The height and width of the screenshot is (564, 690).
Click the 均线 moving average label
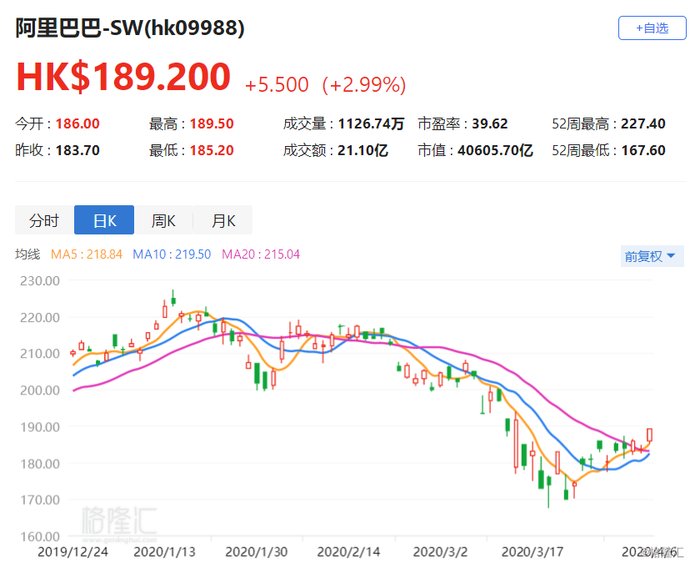coord(27,254)
